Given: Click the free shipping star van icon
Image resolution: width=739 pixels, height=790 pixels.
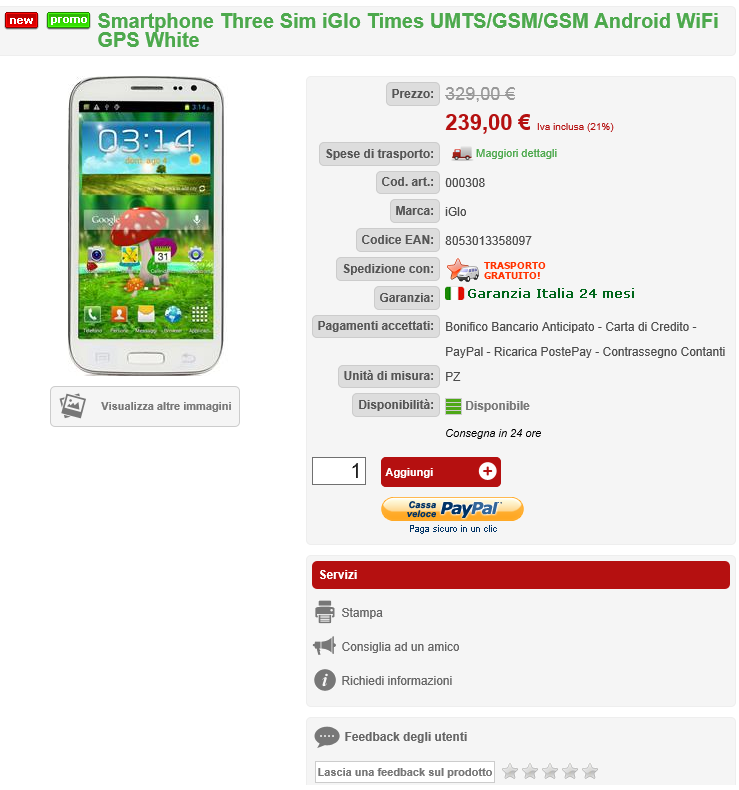Looking at the screenshot, I should 462,270.
